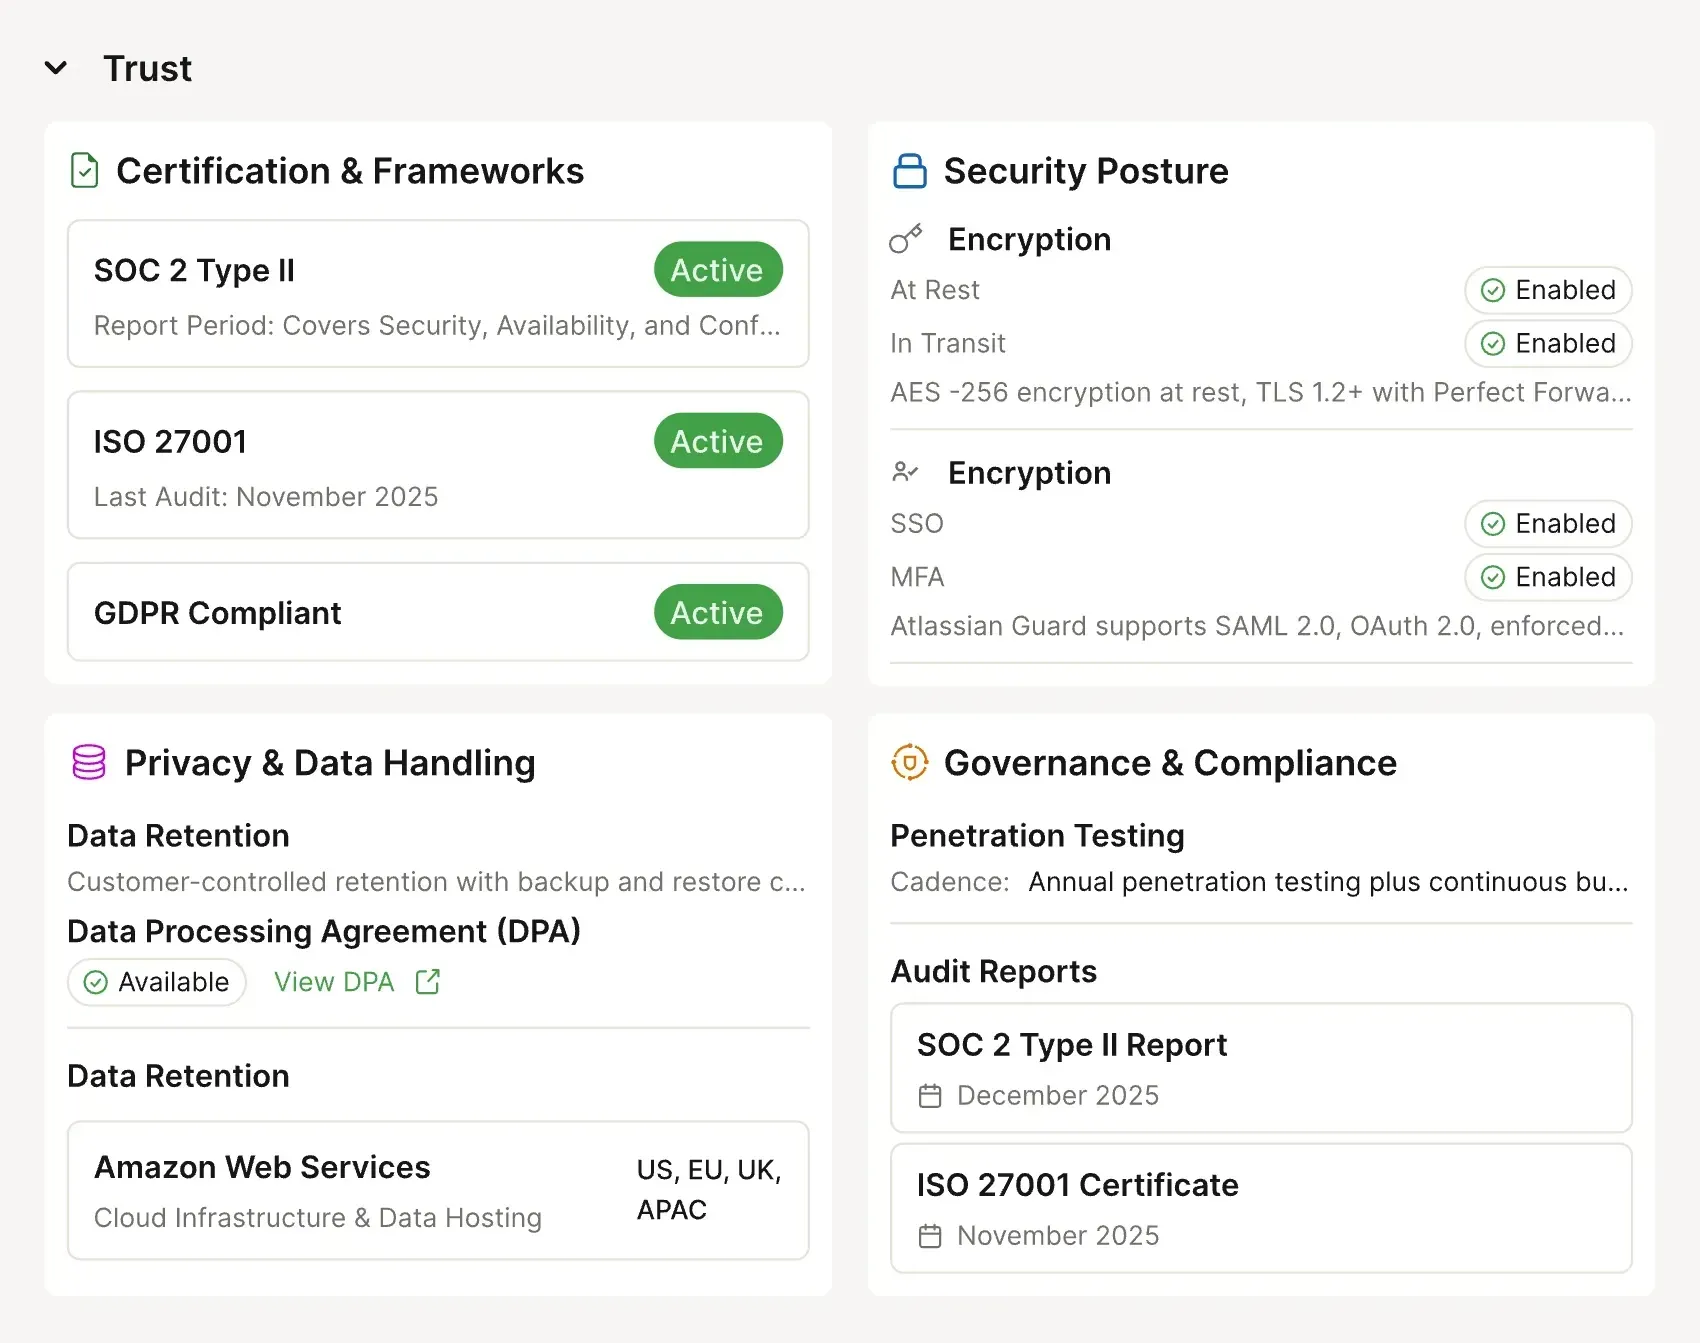1700x1343 pixels.
Task: Click the Privacy & Data Handling database icon
Action: coord(89,762)
